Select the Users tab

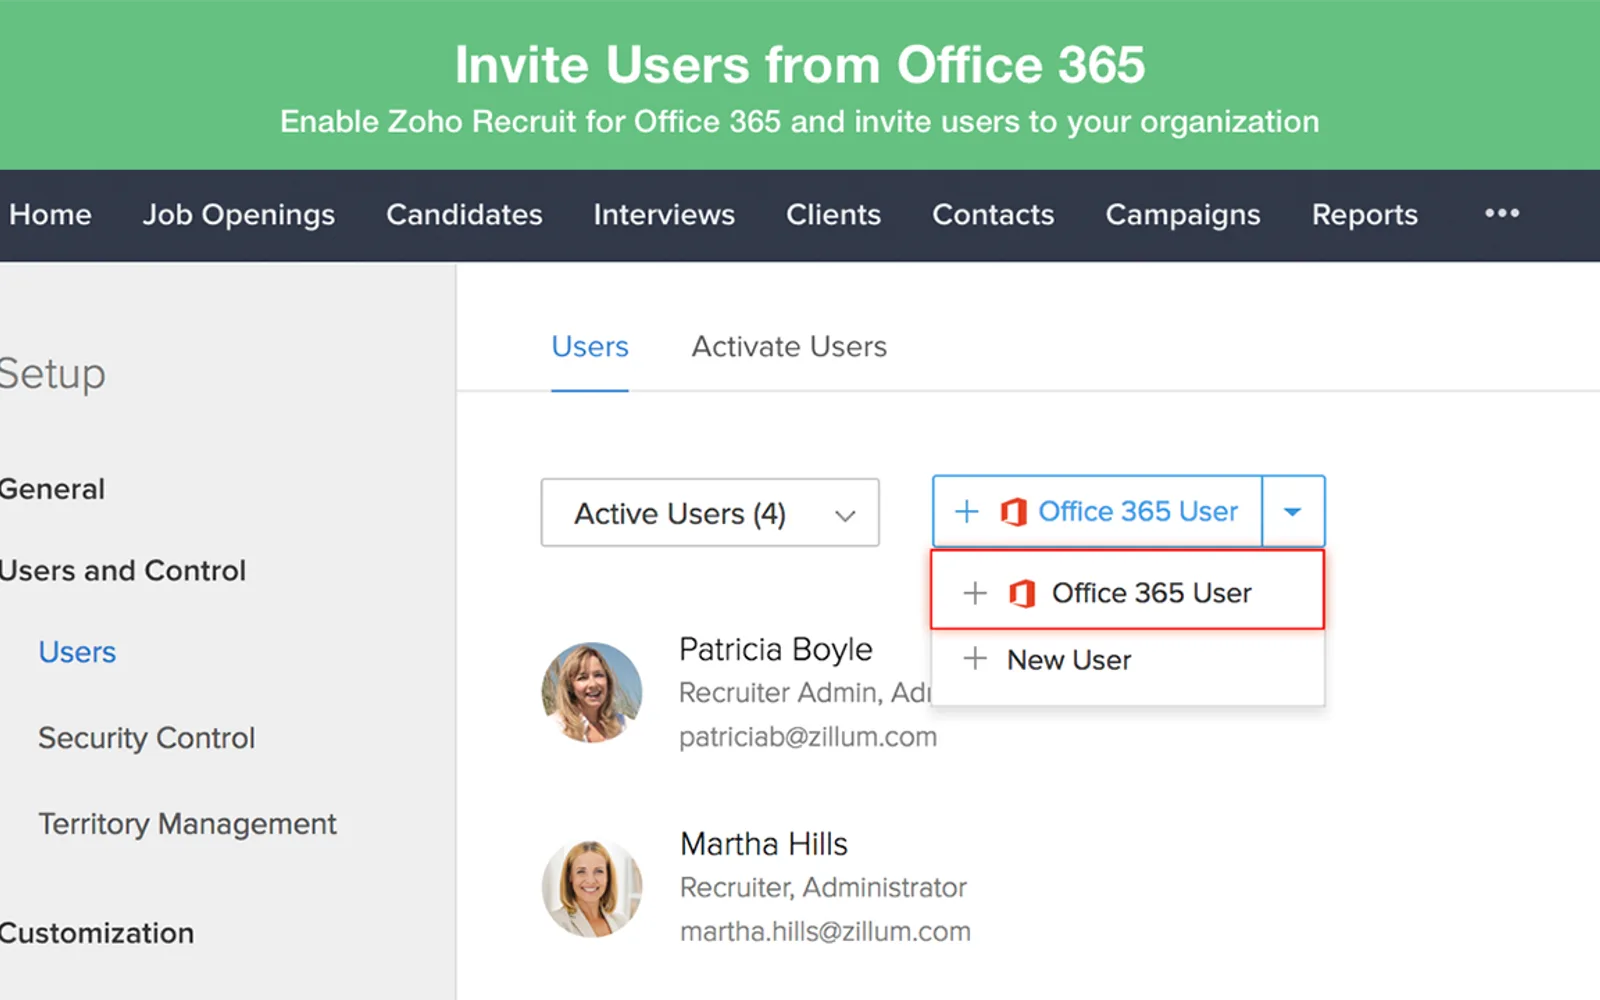pyautogui.click(x=590, y=346)
